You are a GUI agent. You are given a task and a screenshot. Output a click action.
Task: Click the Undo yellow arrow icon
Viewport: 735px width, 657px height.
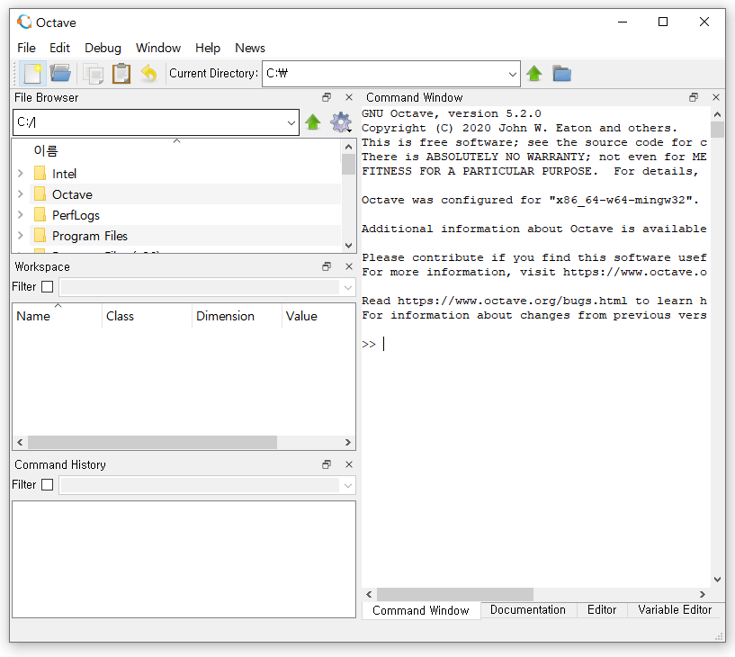[149, 74]
